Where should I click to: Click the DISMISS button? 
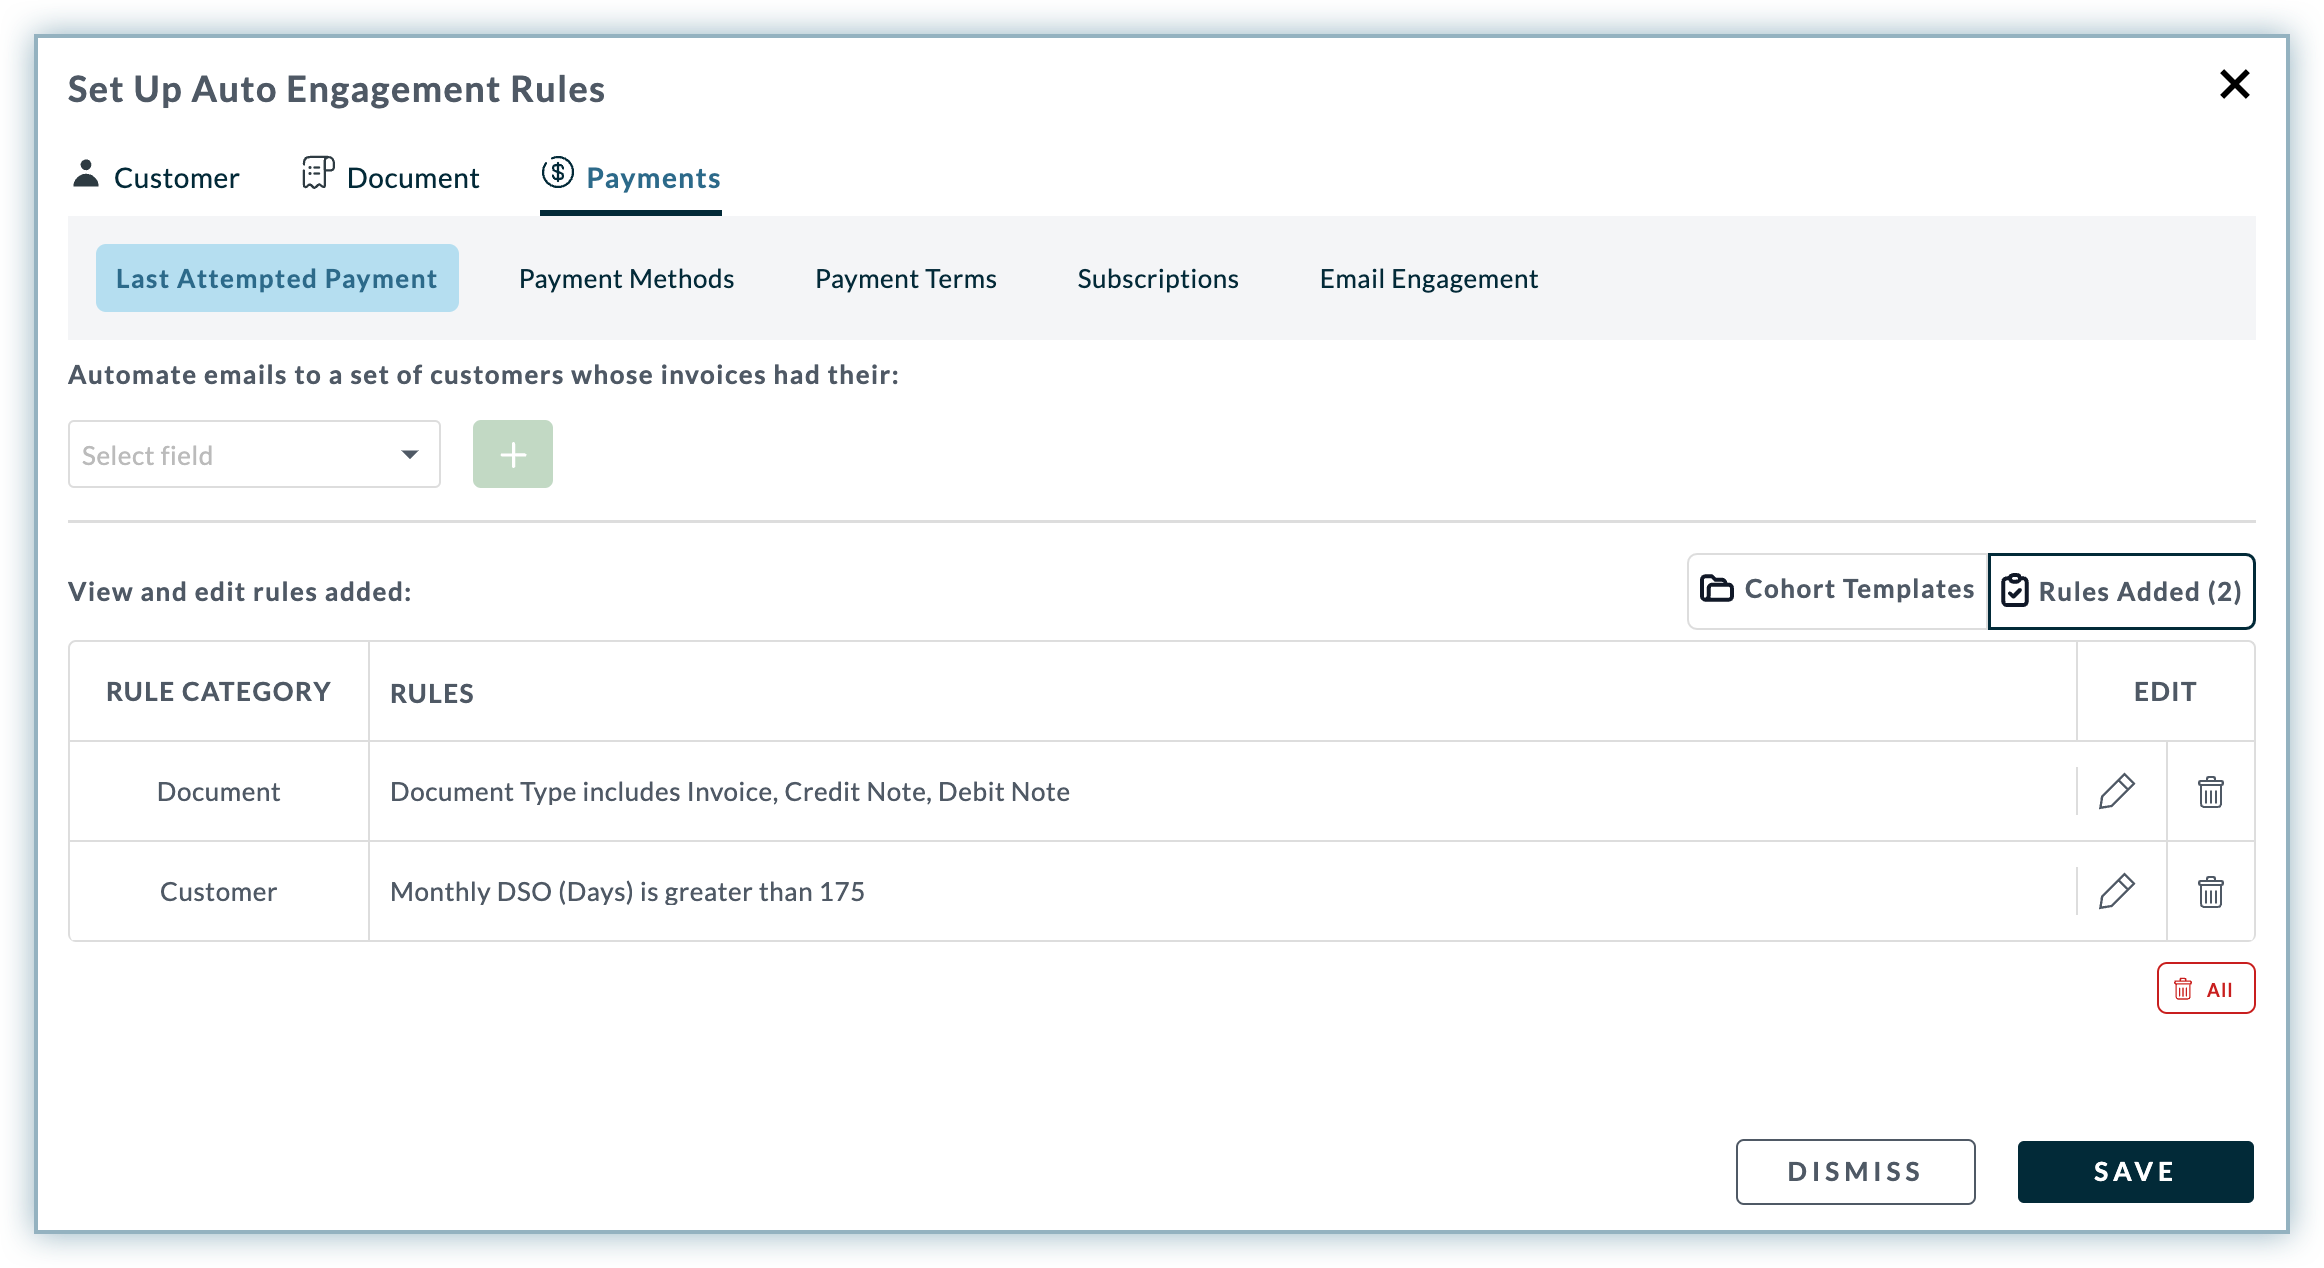[x=1855, y=1171]
